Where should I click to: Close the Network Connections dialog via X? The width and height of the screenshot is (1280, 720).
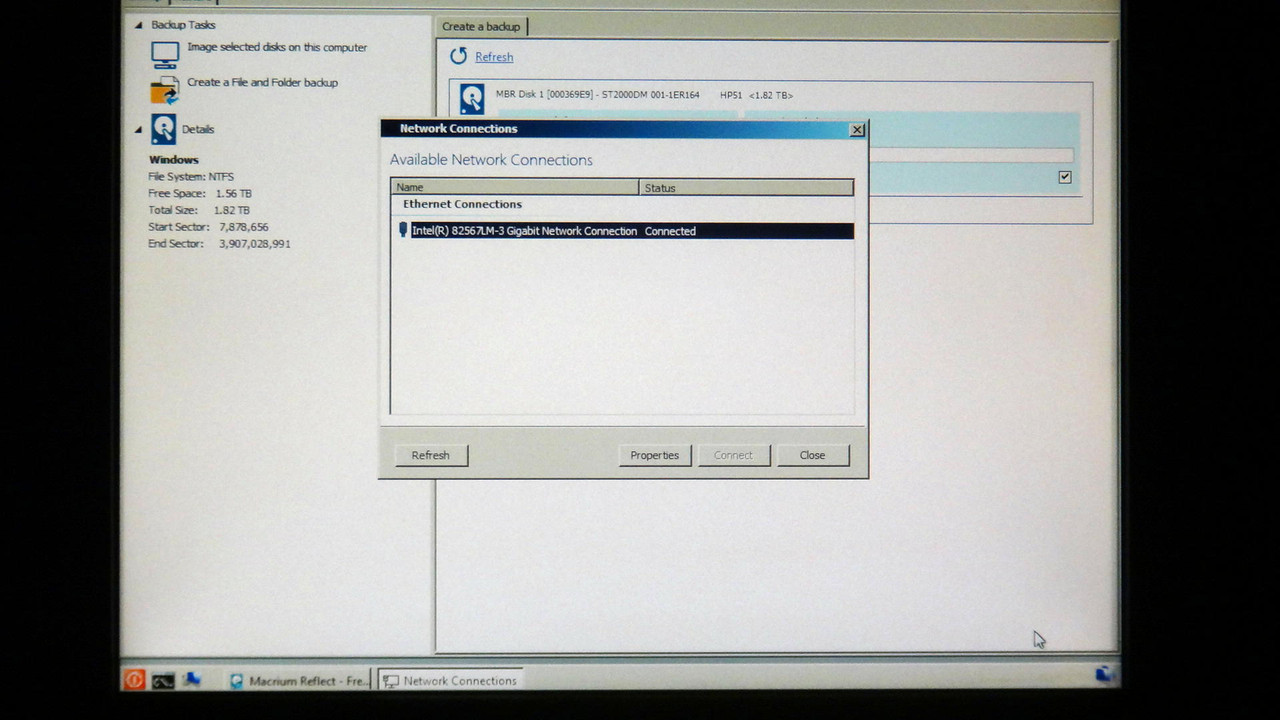(x=857, y=129)
